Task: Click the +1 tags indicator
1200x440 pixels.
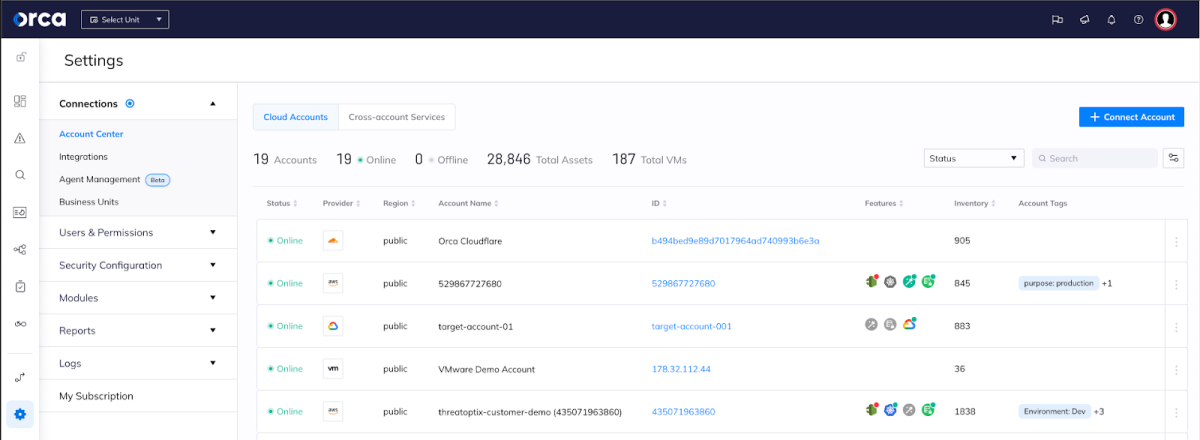Action: tap(1107, 283)
